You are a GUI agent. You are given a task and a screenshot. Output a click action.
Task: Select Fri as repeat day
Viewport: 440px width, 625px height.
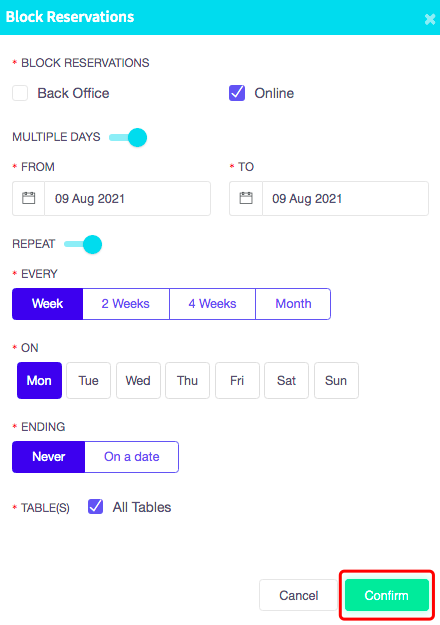(x=237, y=380)
